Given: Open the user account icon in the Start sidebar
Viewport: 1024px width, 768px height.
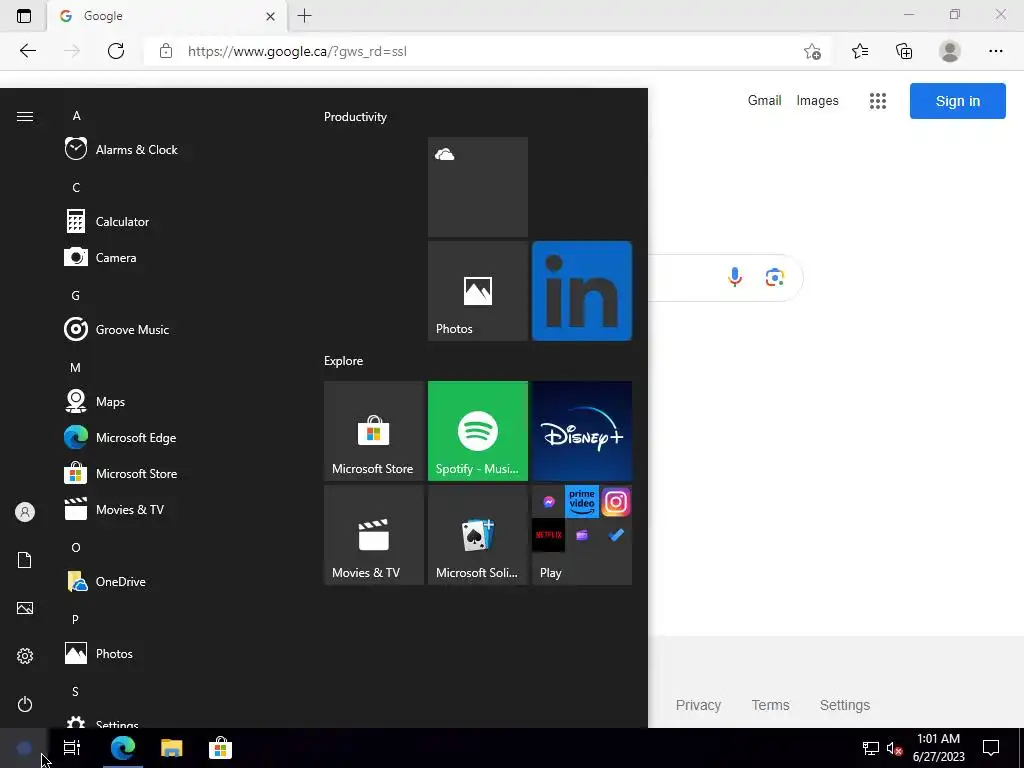Looking at the screenshot, I should (x=25, y=512).
